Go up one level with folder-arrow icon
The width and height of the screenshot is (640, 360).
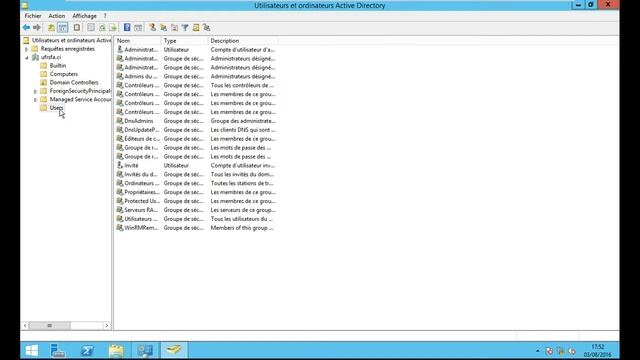(51, 27)
